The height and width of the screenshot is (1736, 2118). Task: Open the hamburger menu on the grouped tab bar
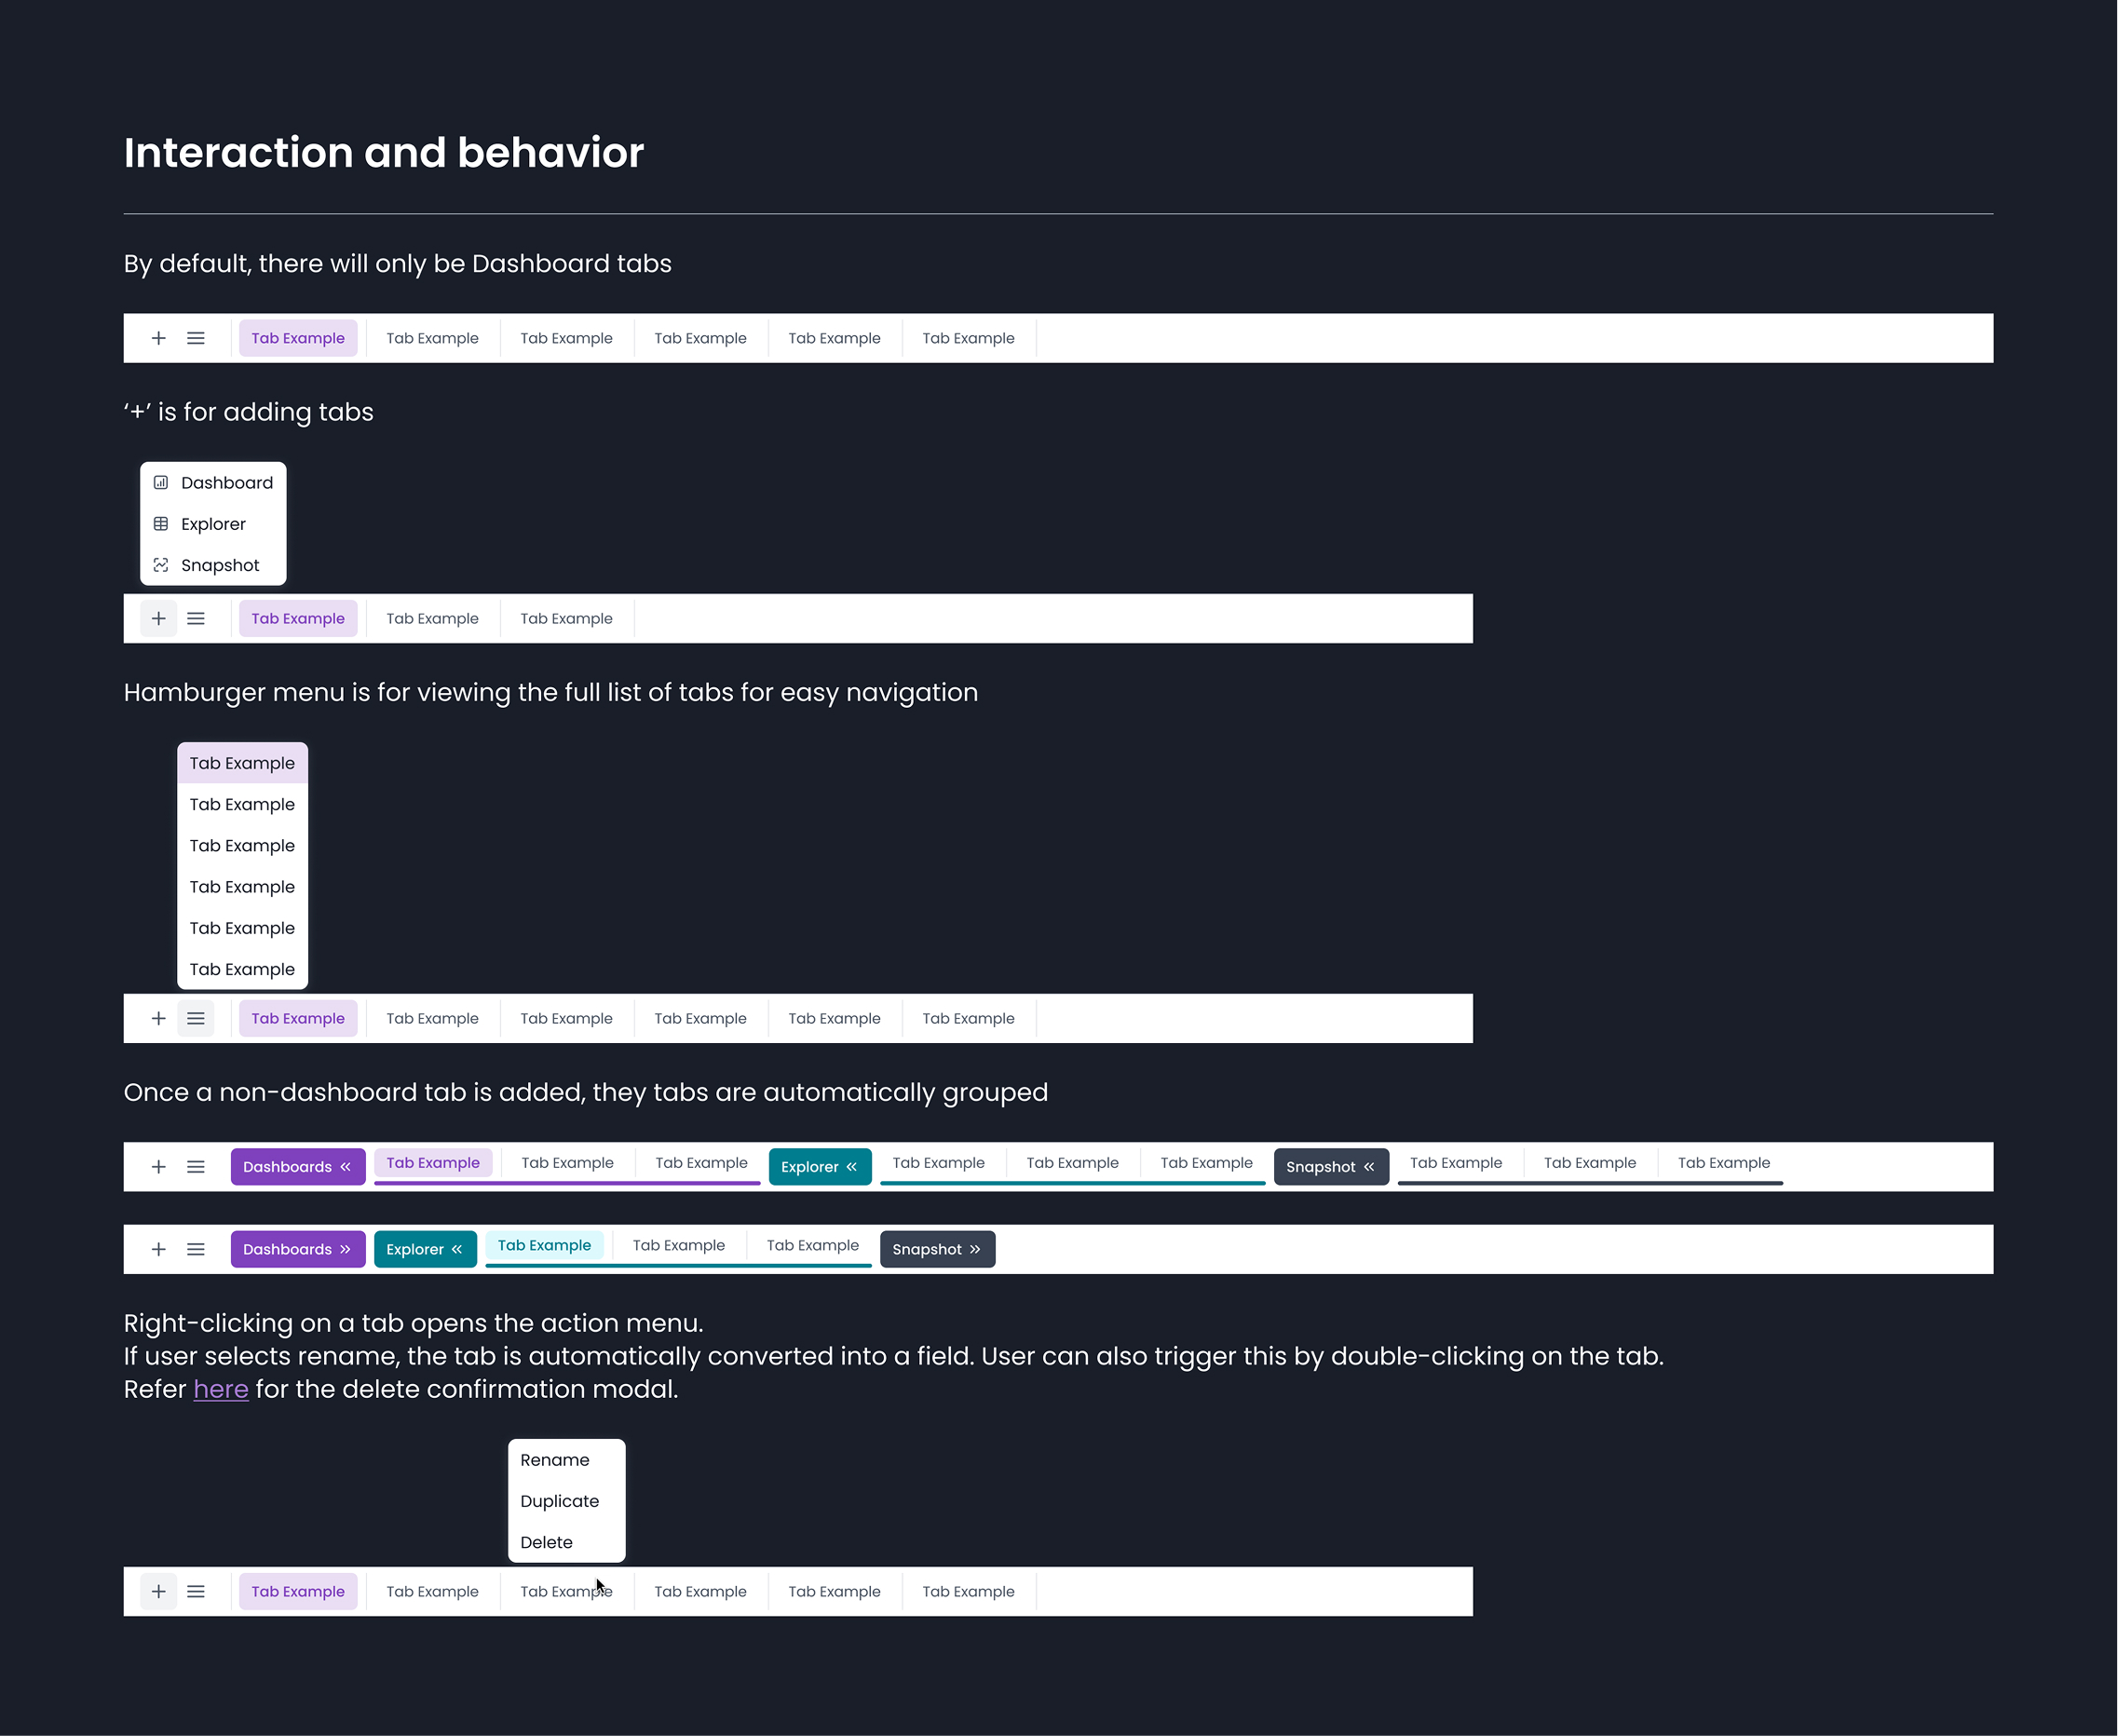(x=196, y=1166)
